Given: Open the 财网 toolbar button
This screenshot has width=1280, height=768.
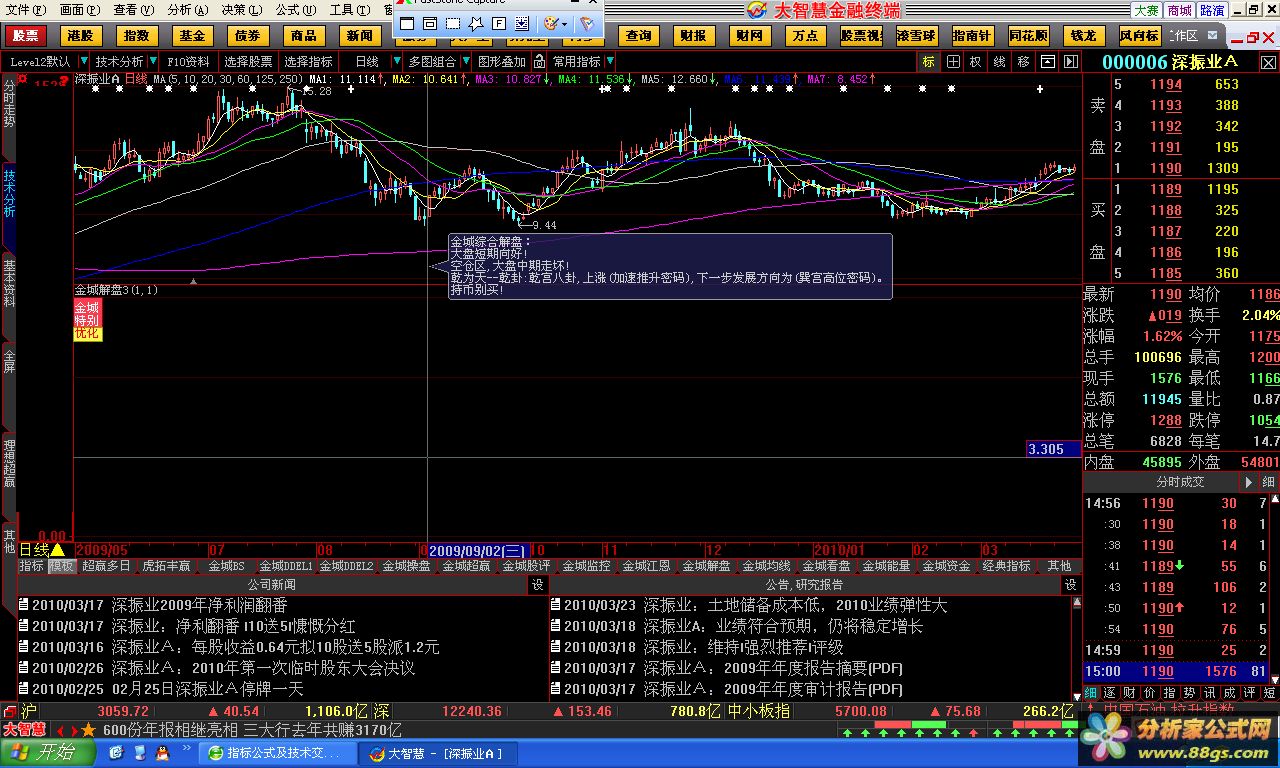Looking at the screenshot, I should click(x=748, y=36).
